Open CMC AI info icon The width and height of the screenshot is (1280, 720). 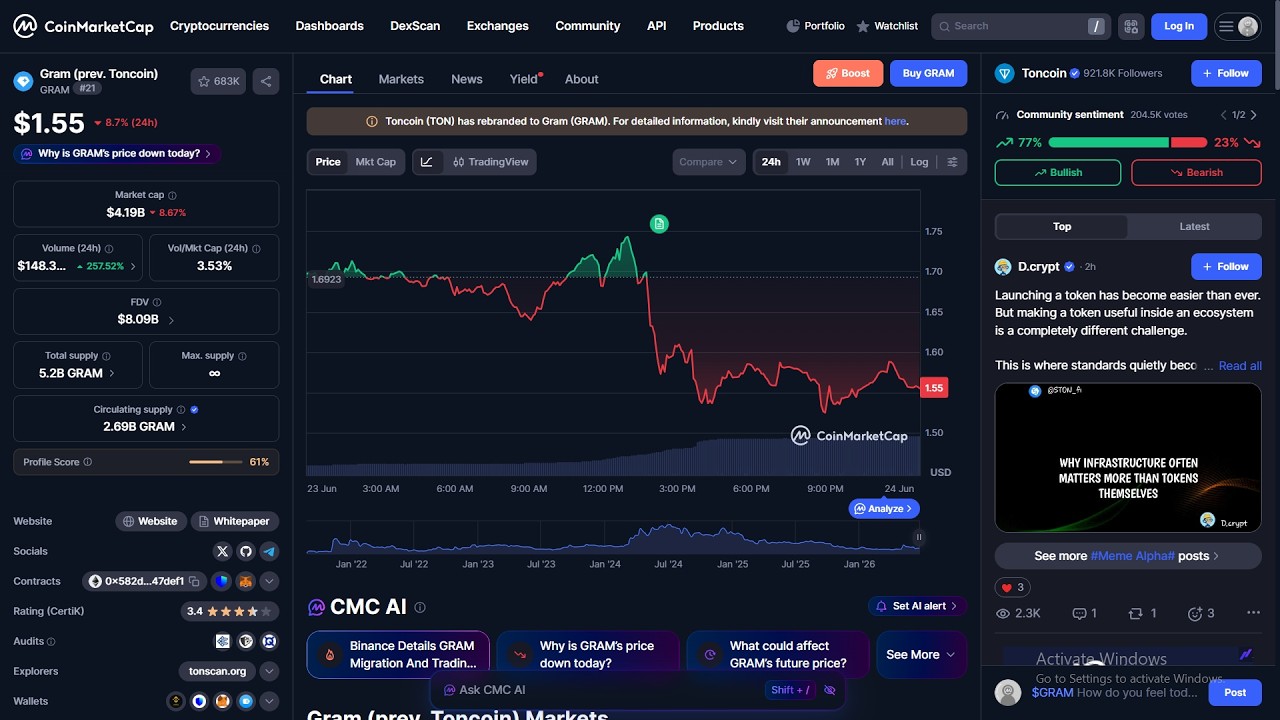tap(420, 607)
